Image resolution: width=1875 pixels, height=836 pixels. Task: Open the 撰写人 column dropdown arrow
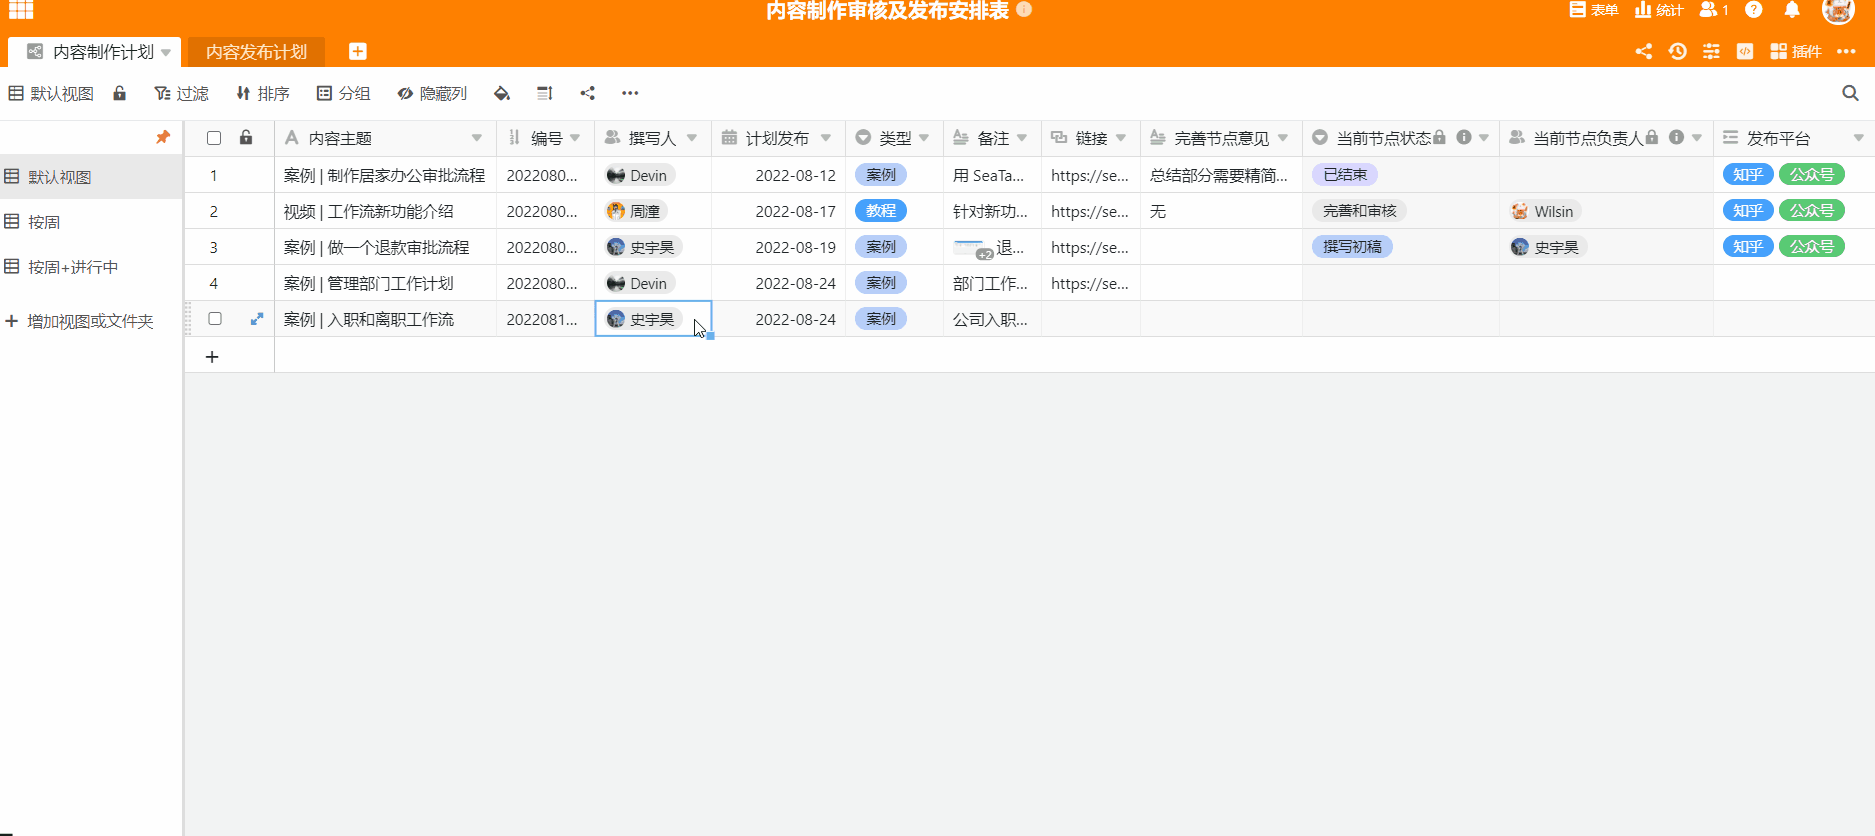(x=692, y=138)
